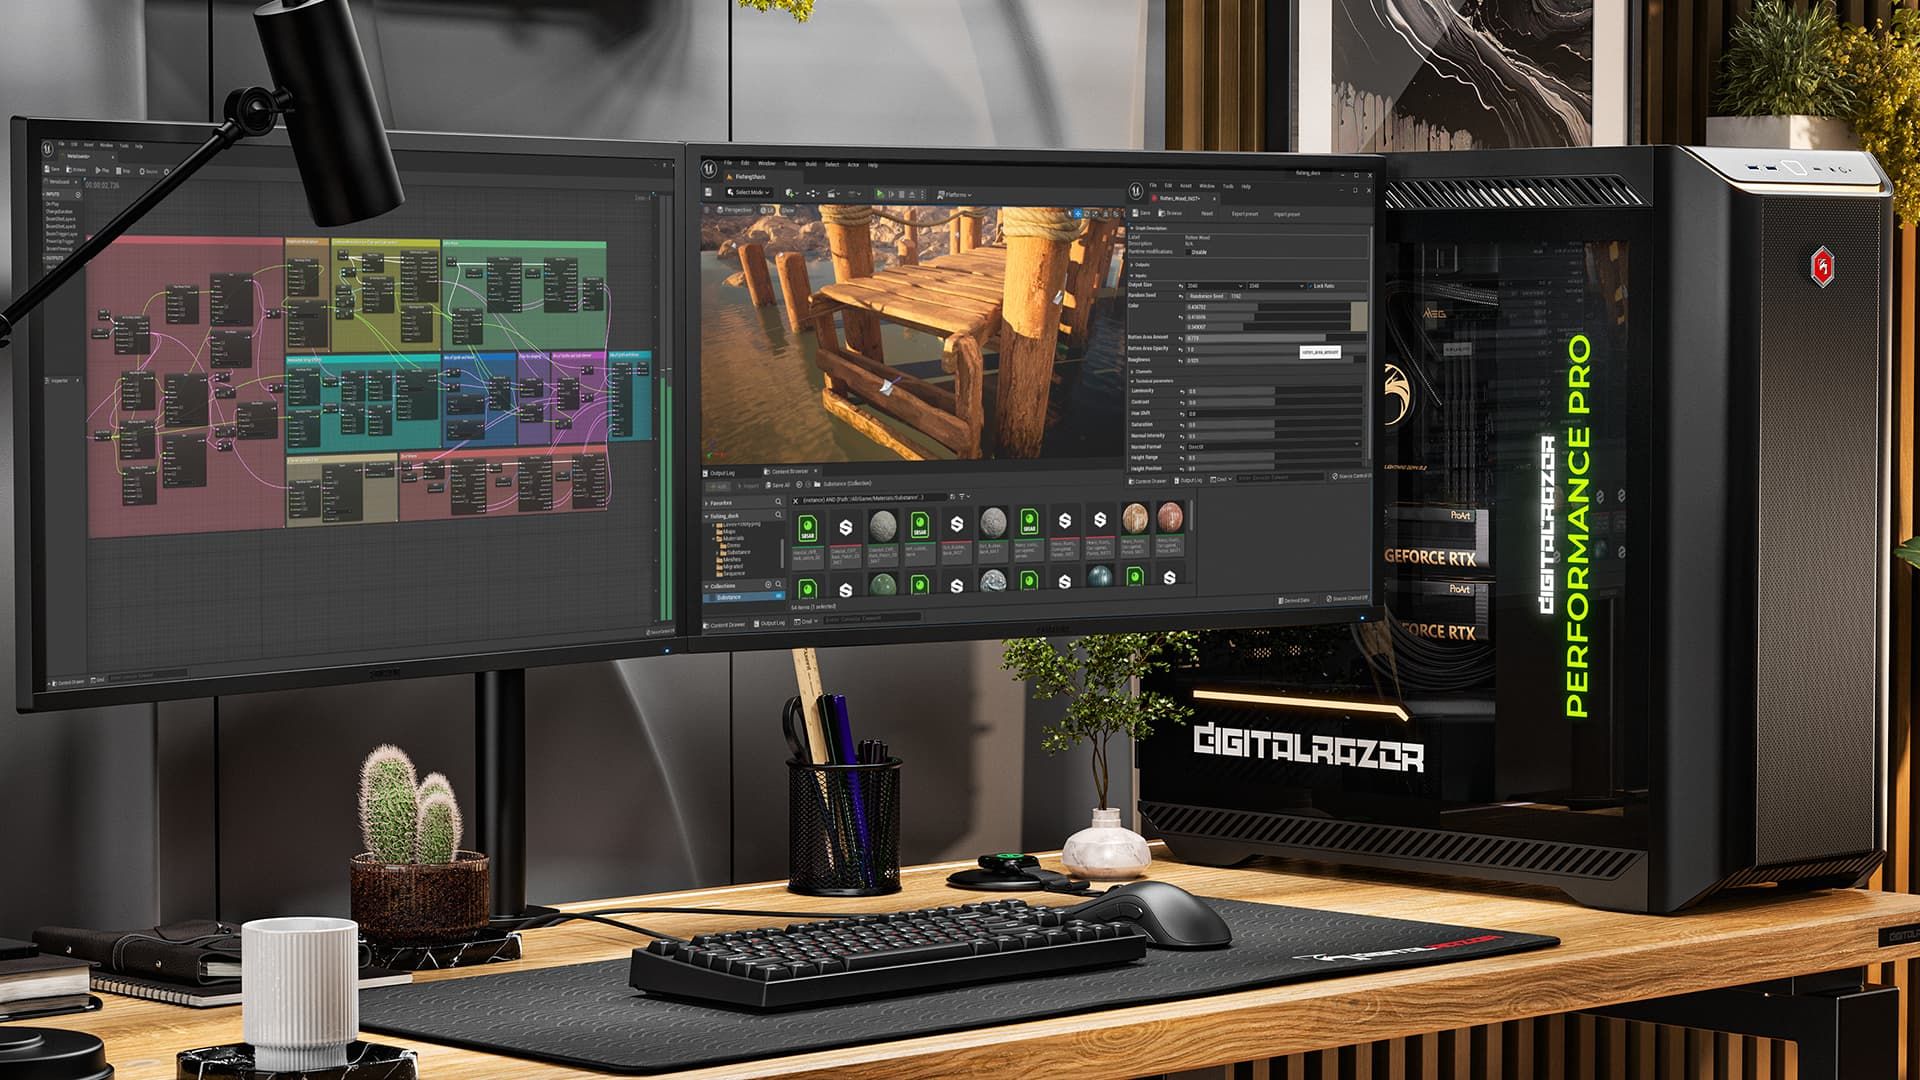
Task: Click the color preview swatch
Action: coord(1359,316)
